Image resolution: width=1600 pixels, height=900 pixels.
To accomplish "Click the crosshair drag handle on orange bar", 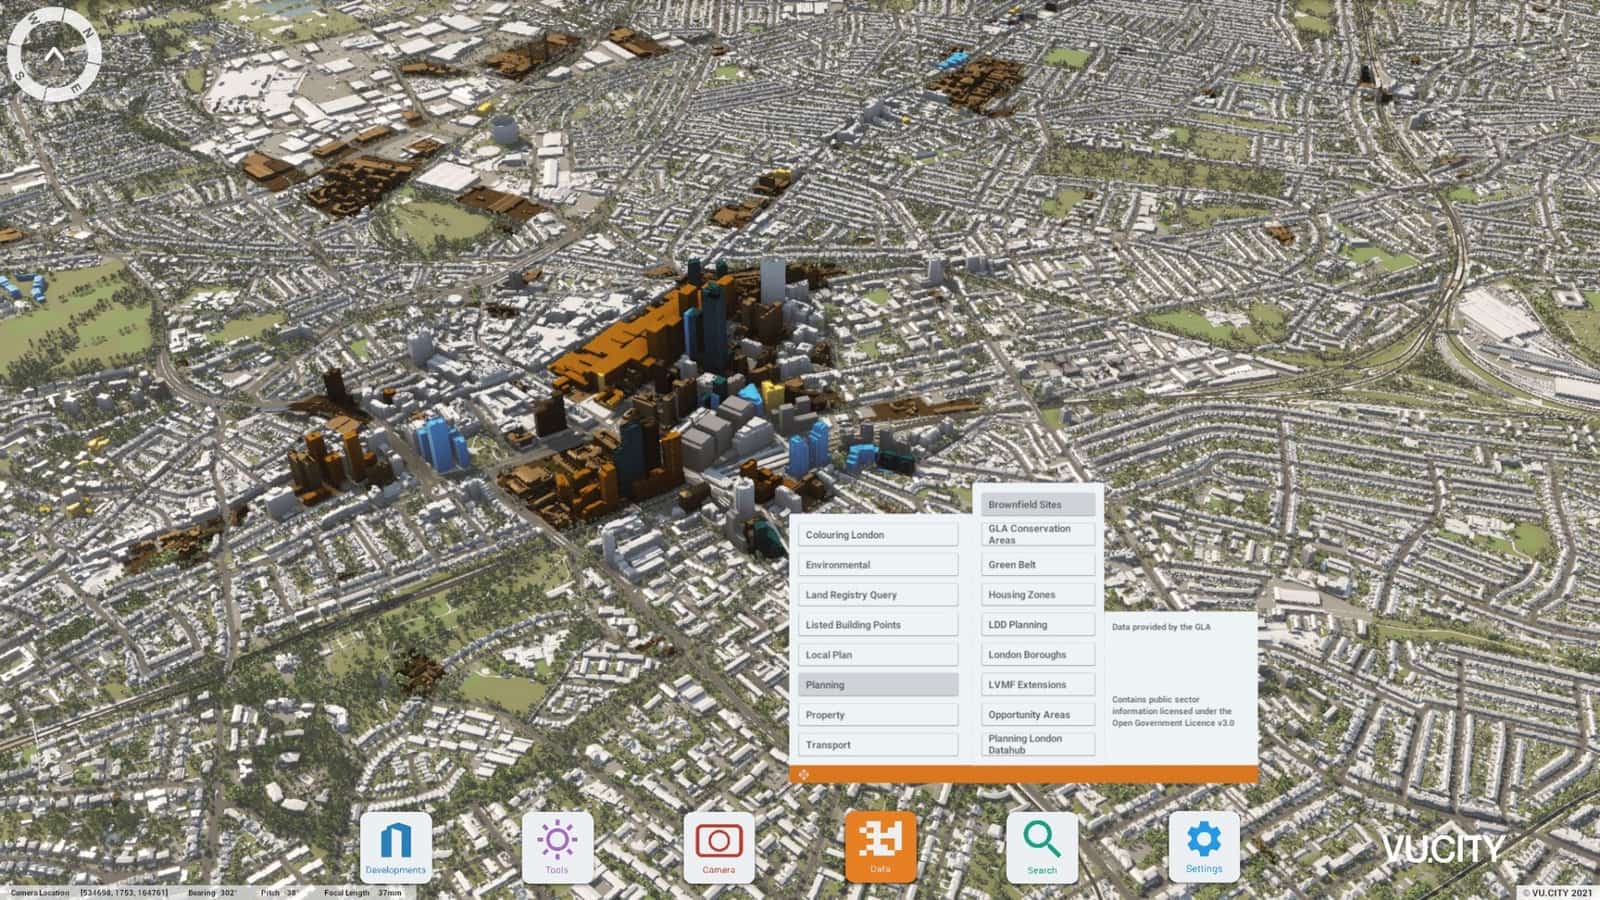I will point(805,775).
